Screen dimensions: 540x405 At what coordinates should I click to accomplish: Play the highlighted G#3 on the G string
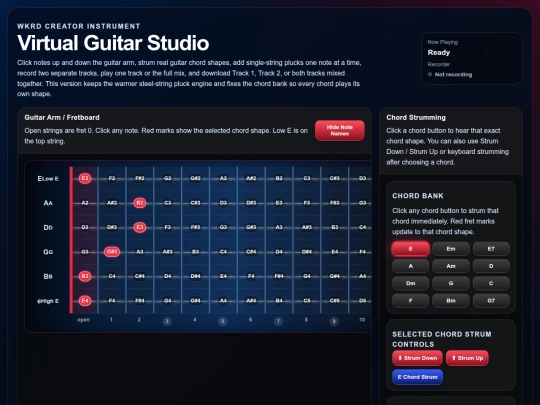(x=112, y=252)
